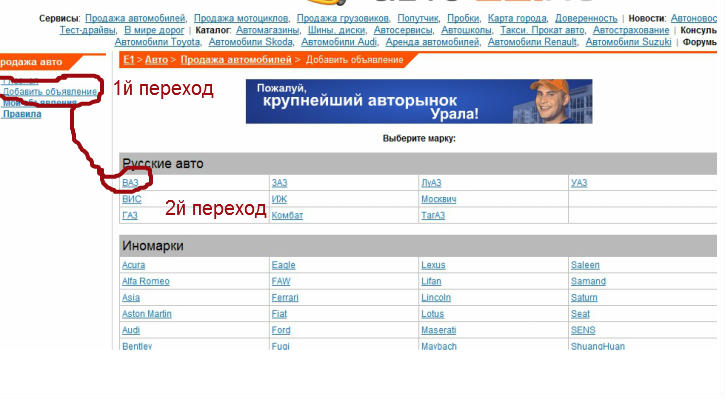Select the УАЗ brand

point(579,183)
